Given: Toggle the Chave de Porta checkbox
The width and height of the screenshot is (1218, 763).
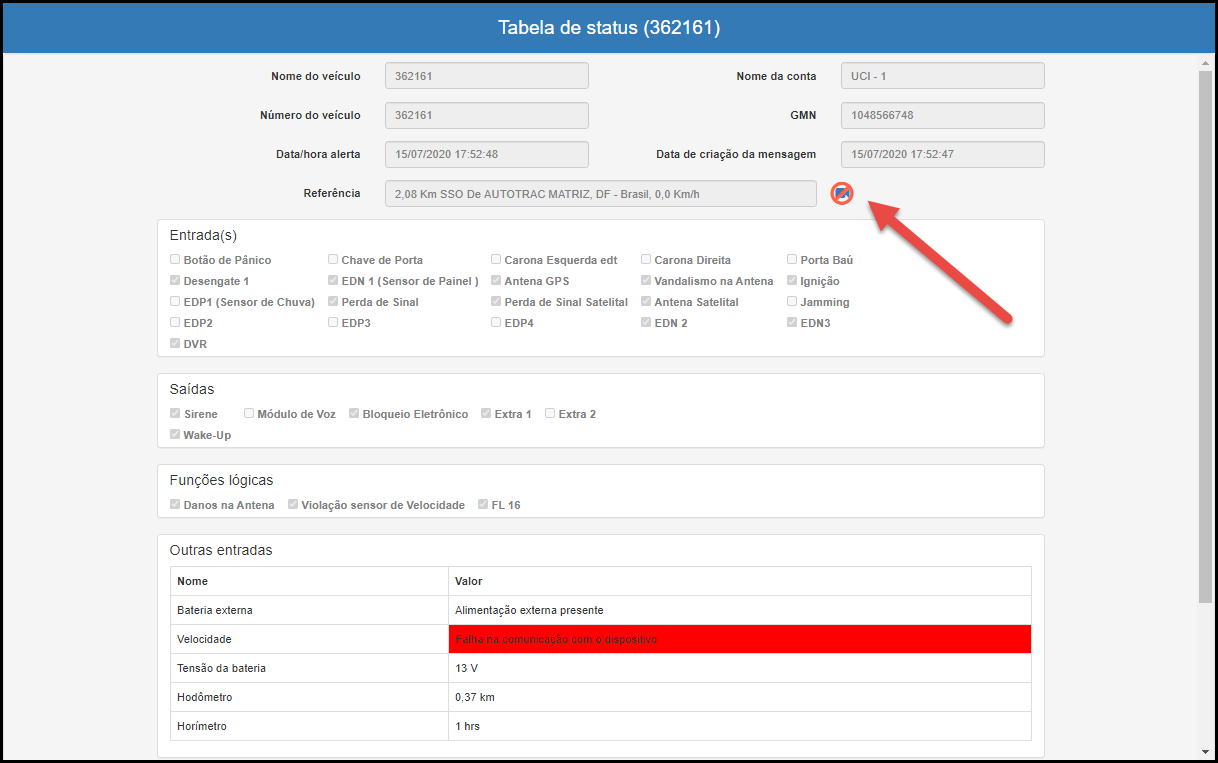Looking at the screenshot, I should (333, 260).
